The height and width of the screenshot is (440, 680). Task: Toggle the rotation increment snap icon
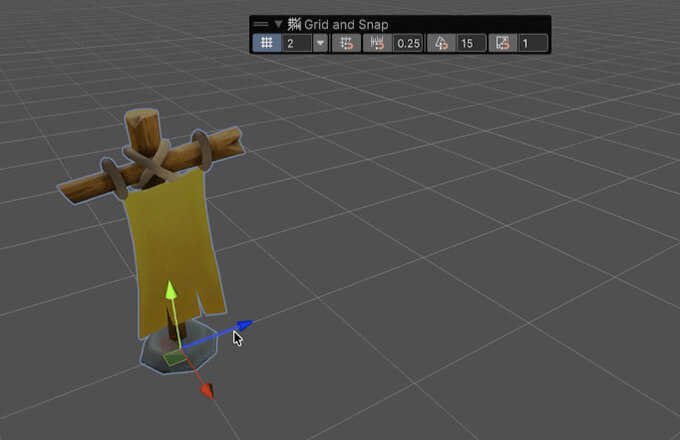coord(441,43)
